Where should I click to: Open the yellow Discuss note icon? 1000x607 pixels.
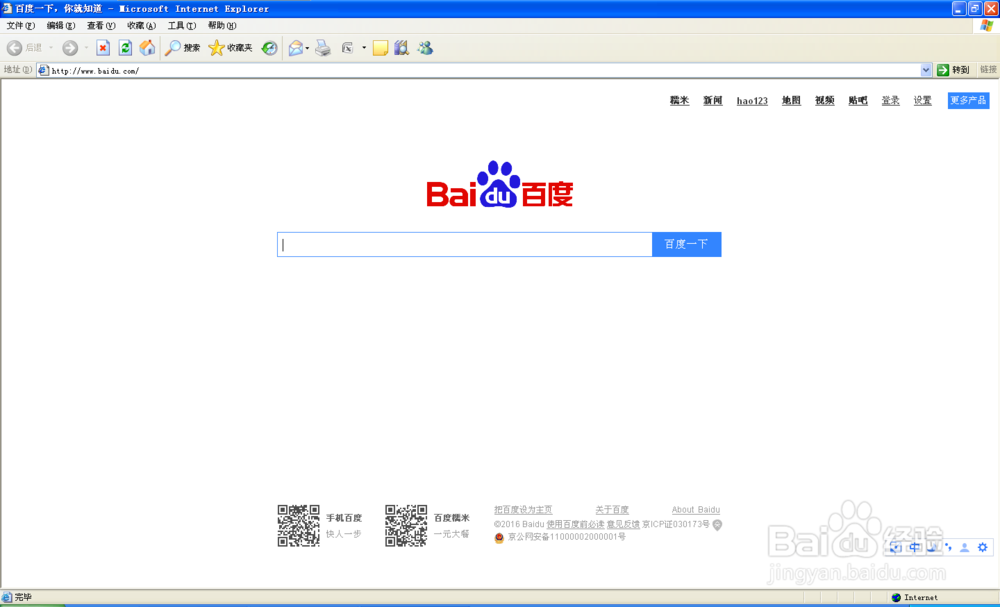pos(380,48)
